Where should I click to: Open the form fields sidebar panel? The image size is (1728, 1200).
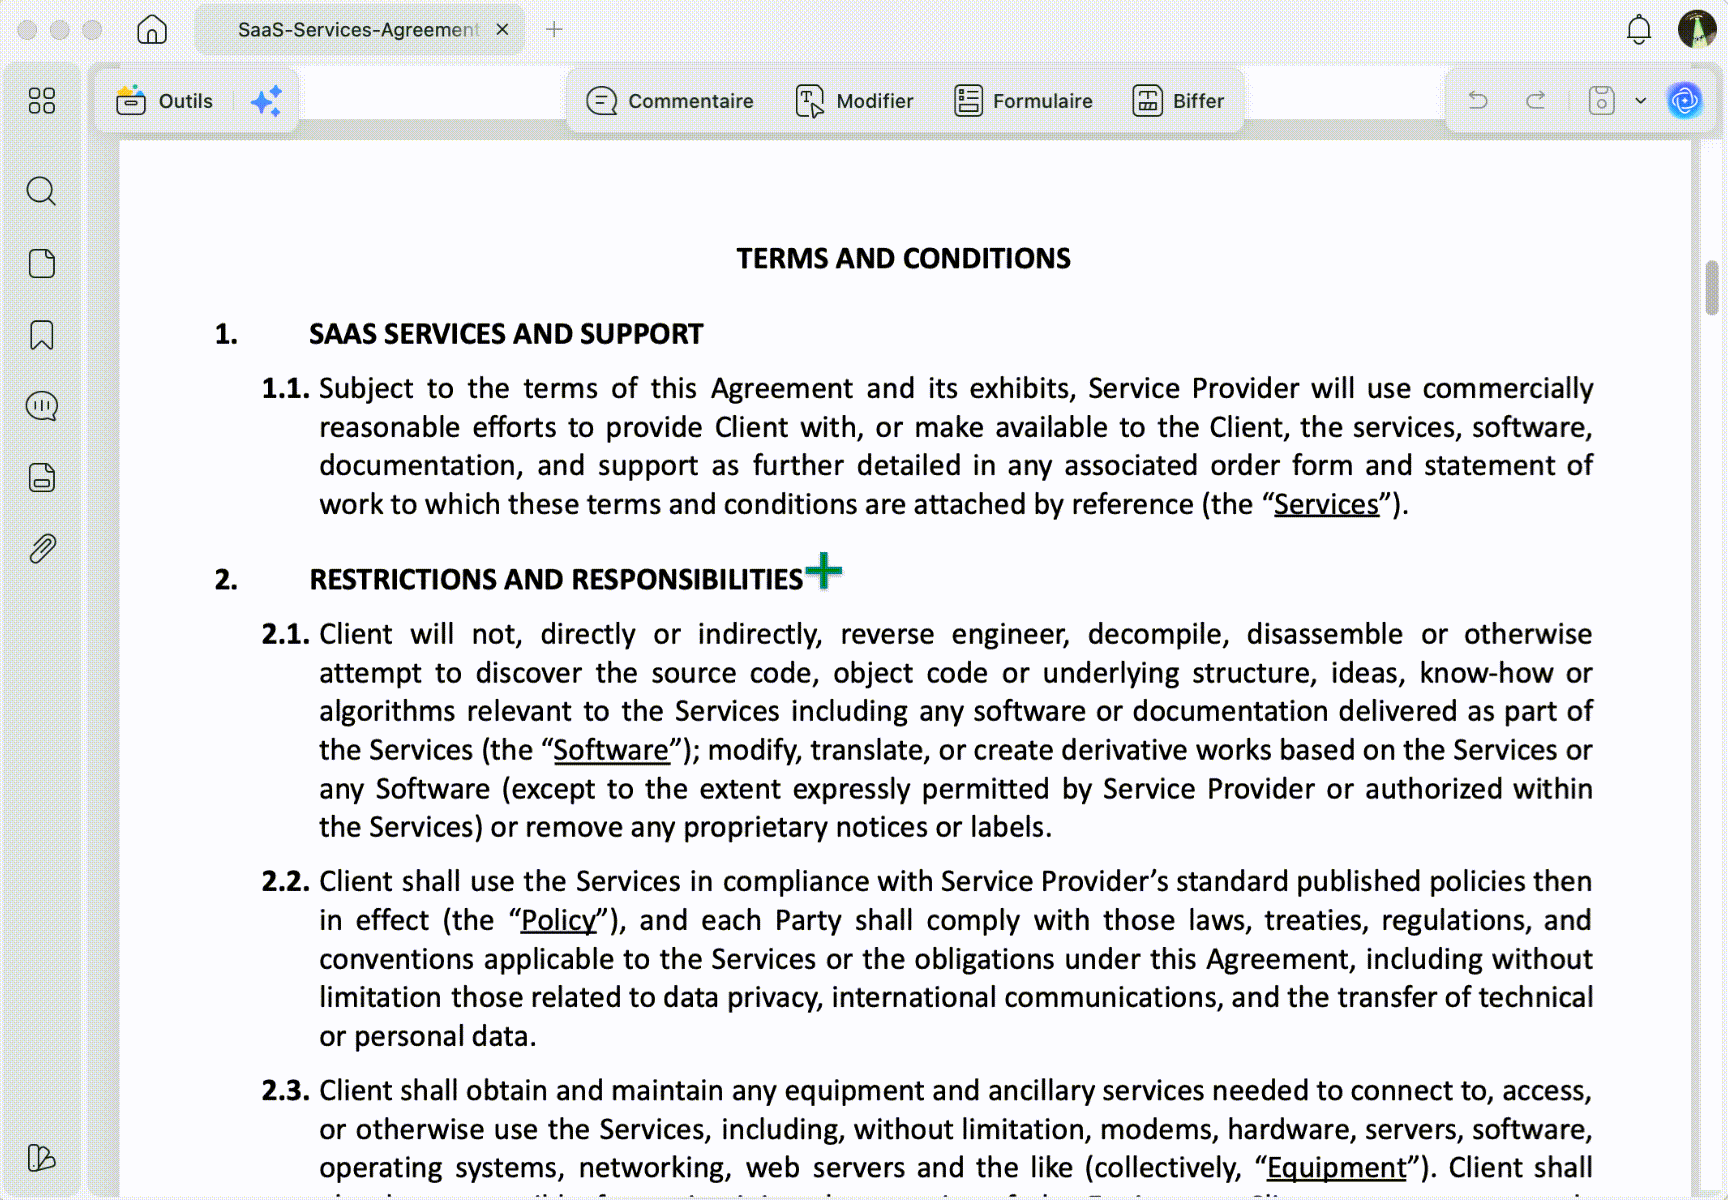[x=42, y=477]
